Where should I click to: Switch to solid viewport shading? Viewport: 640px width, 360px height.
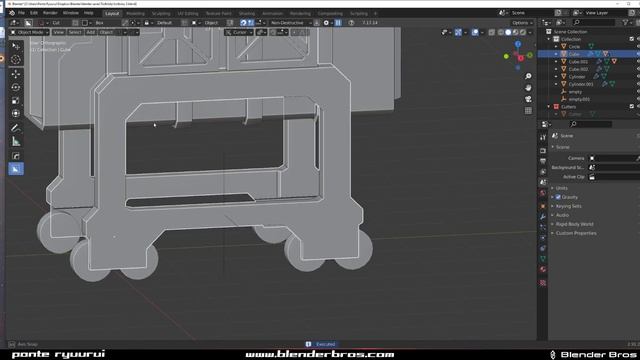pos(508,32)
